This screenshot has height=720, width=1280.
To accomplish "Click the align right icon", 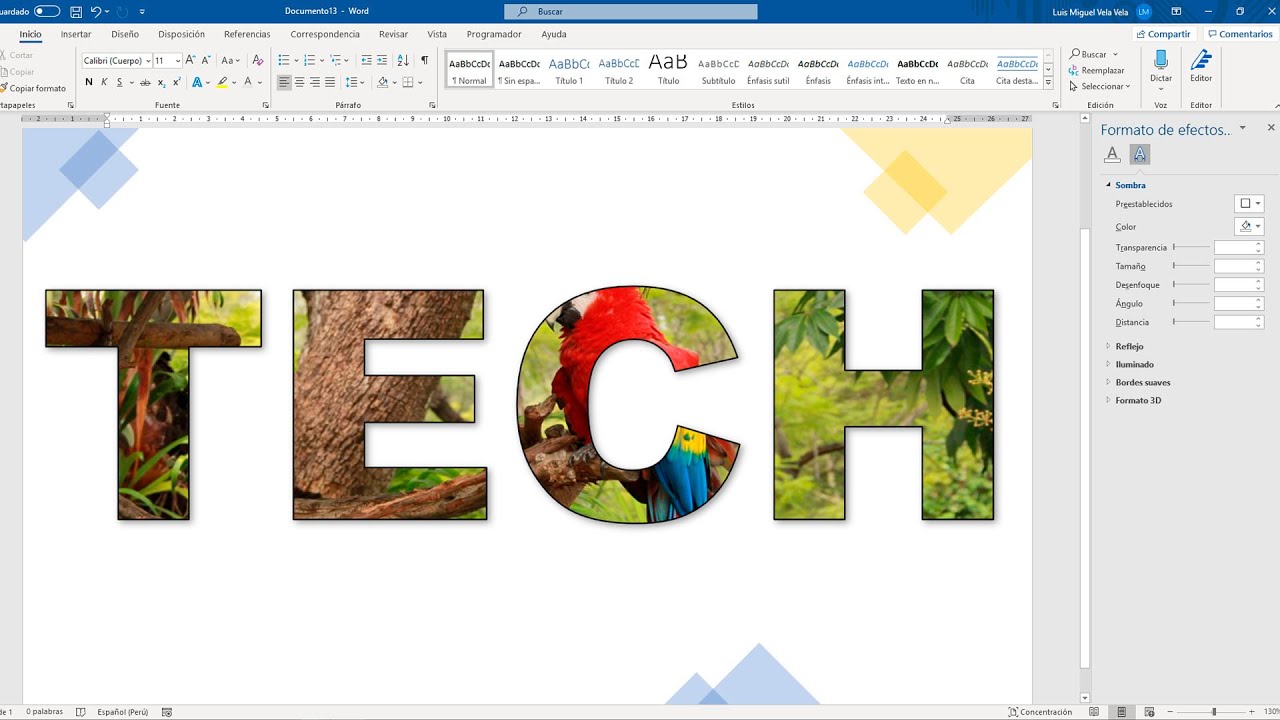I will [314, 82].
